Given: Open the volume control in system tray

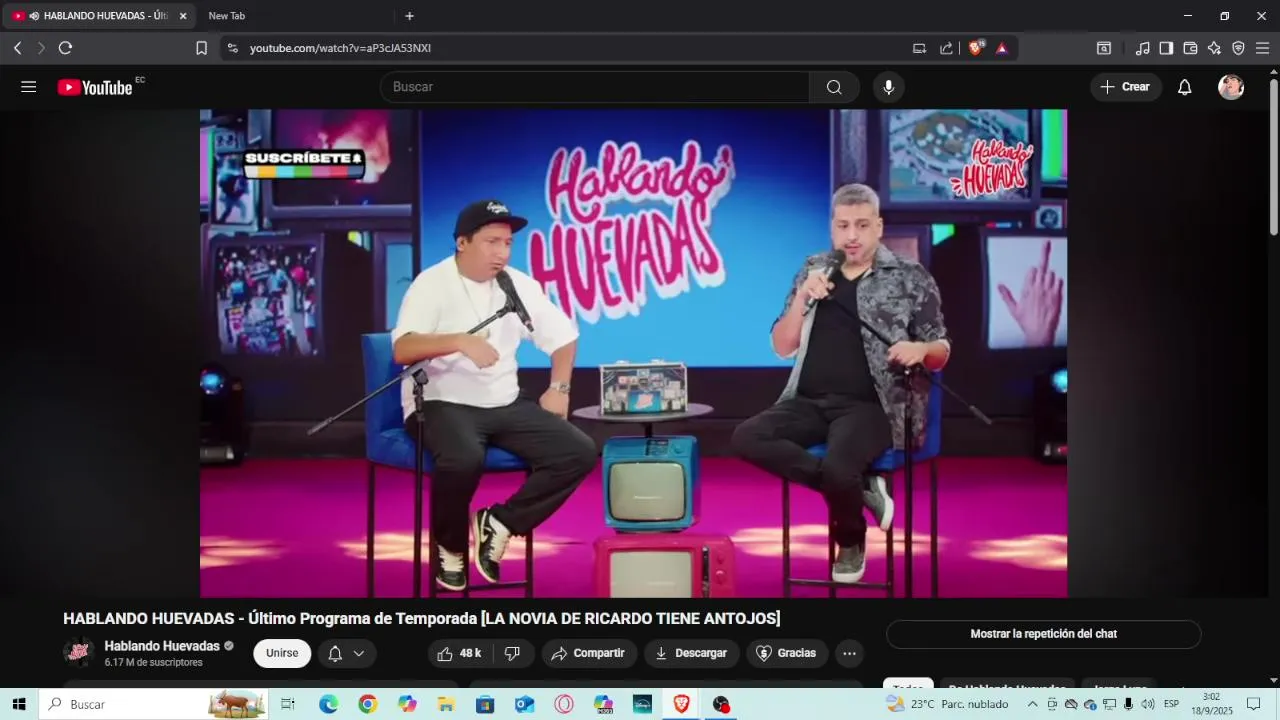Looking at the screenshot, I should (x=1147, y=704).
